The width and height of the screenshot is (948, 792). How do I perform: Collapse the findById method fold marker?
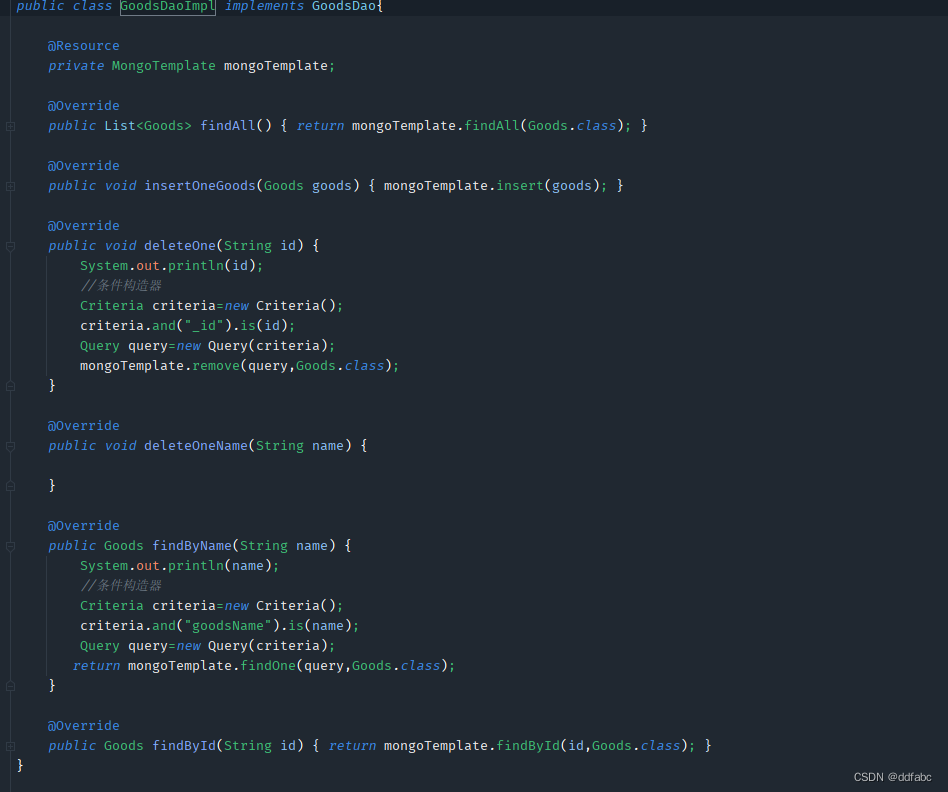tap(10, 745)
